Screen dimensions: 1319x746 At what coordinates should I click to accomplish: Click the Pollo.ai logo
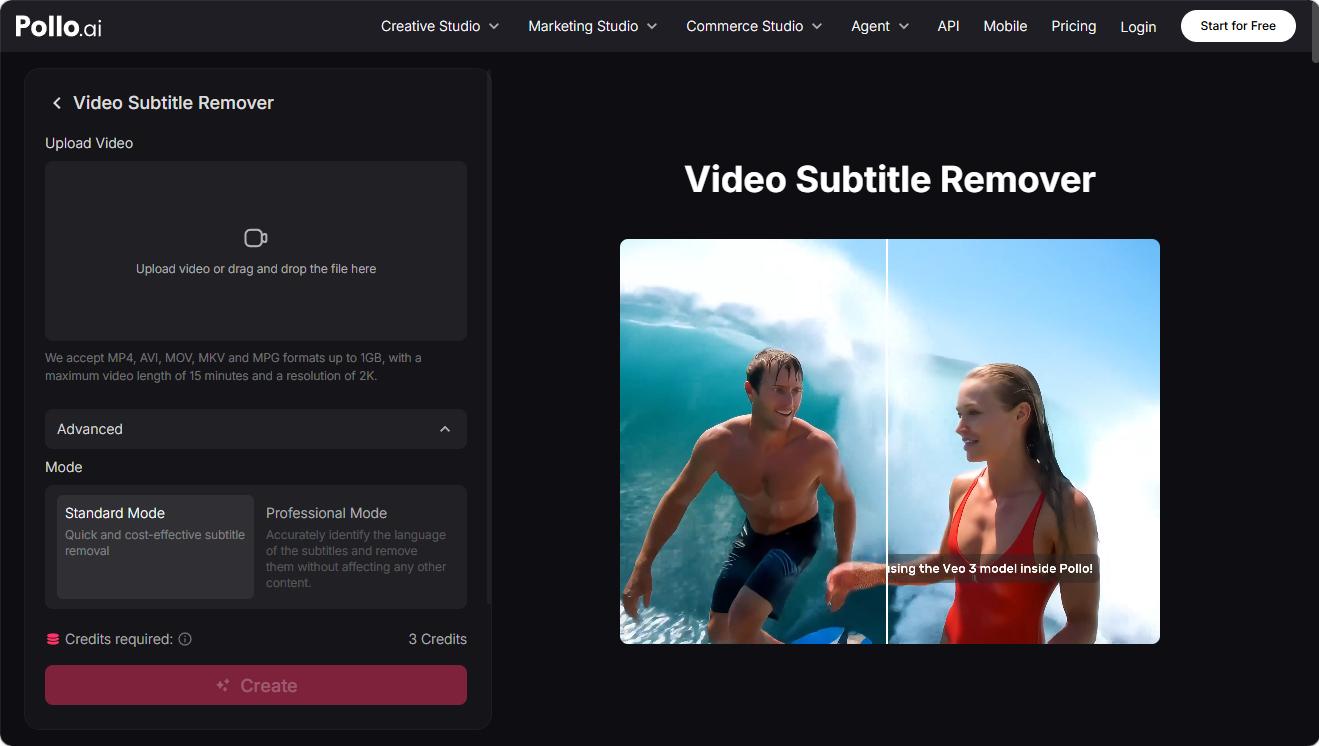click(58, 26)
